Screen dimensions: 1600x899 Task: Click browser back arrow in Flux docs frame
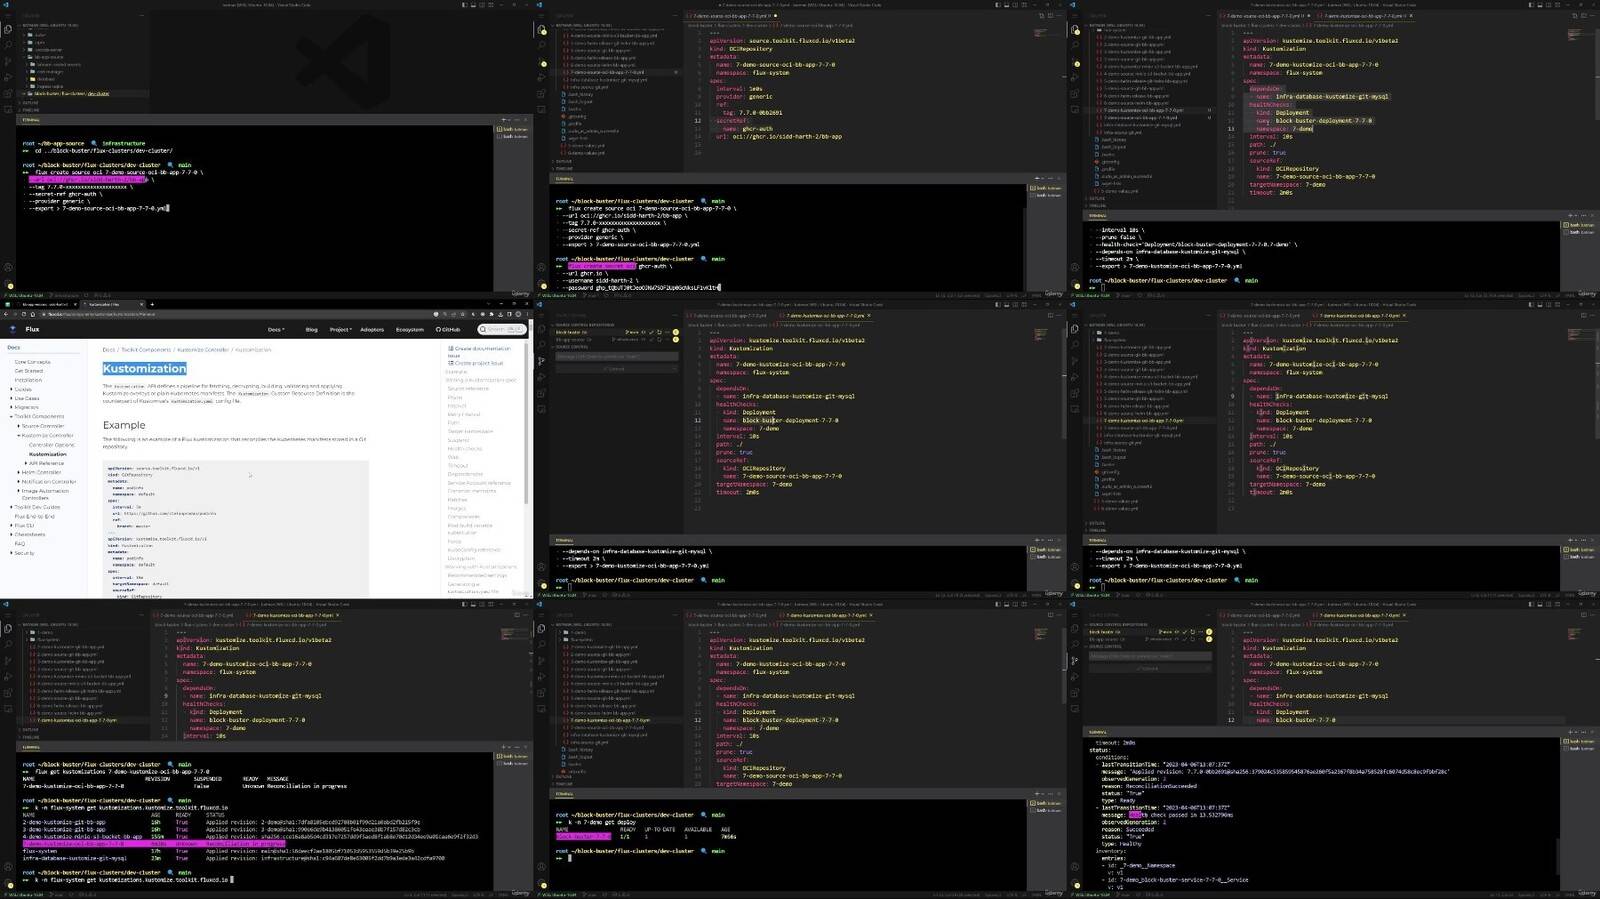click(6, 314)
